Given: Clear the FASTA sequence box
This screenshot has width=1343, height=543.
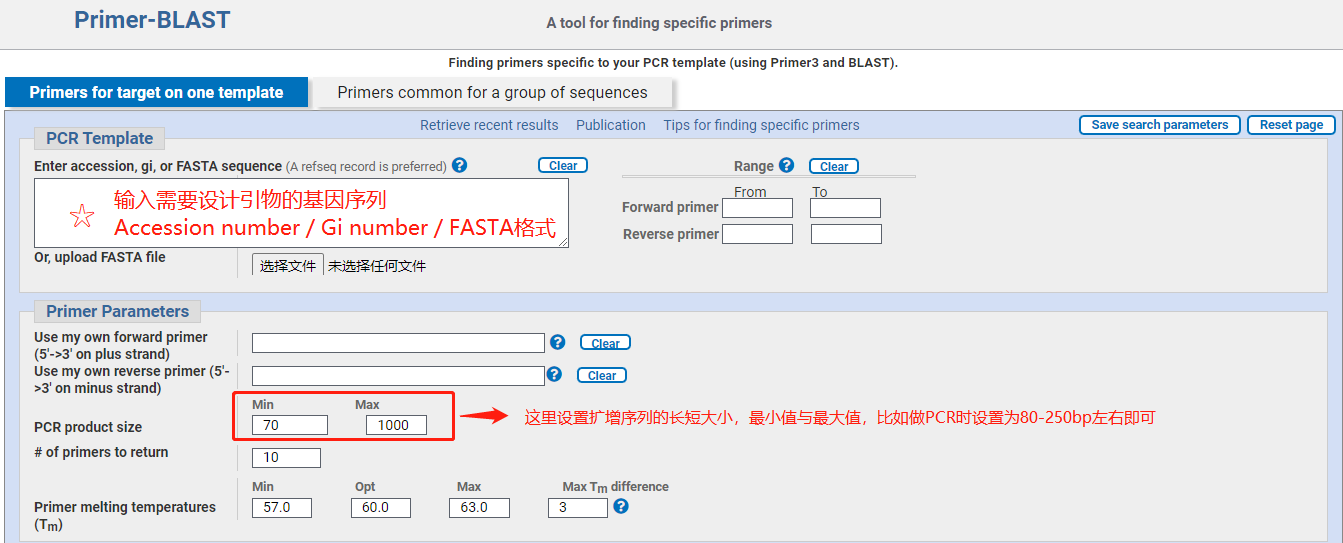Looking at the screenshot, I should pos(563,166).
